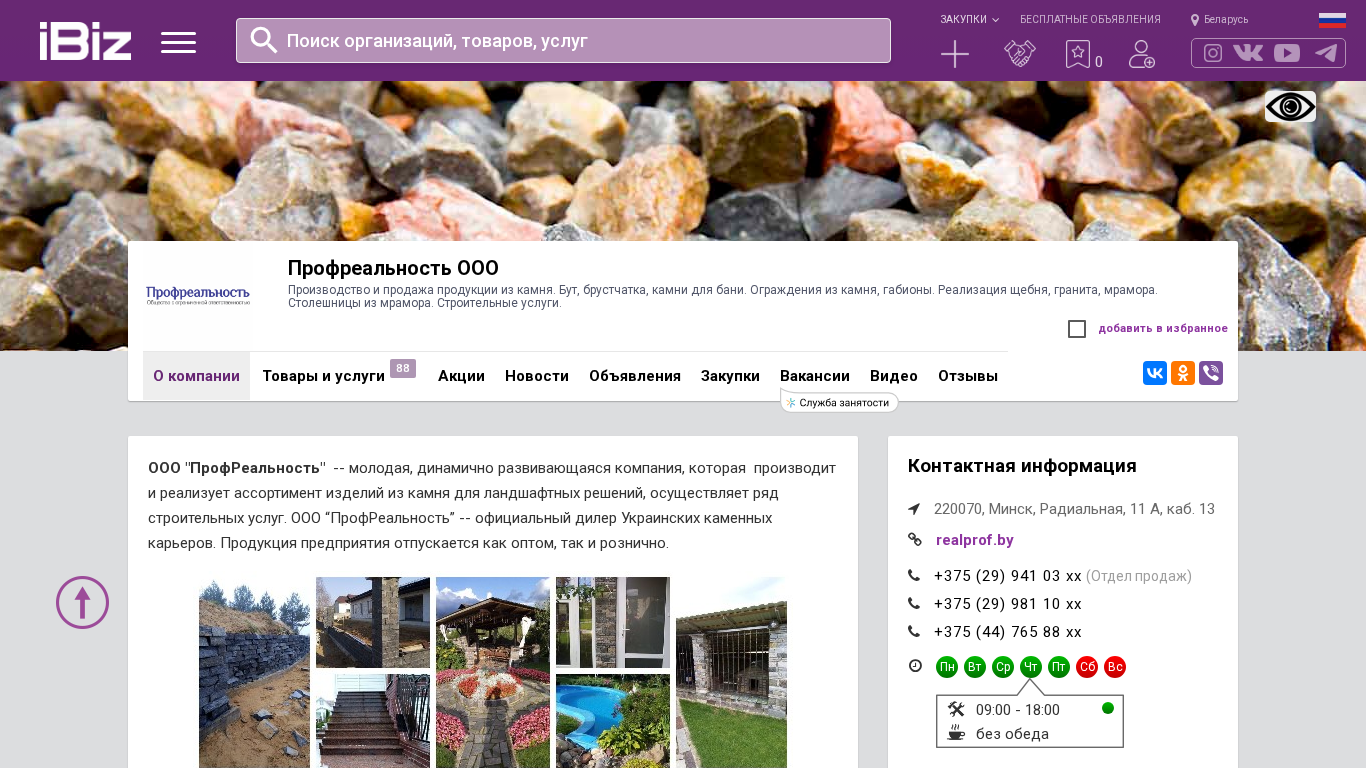Open the swimming pool slide photo
Image resolution: width=1366 pixels, height=768 pixels.
click(x=613, y=721)
